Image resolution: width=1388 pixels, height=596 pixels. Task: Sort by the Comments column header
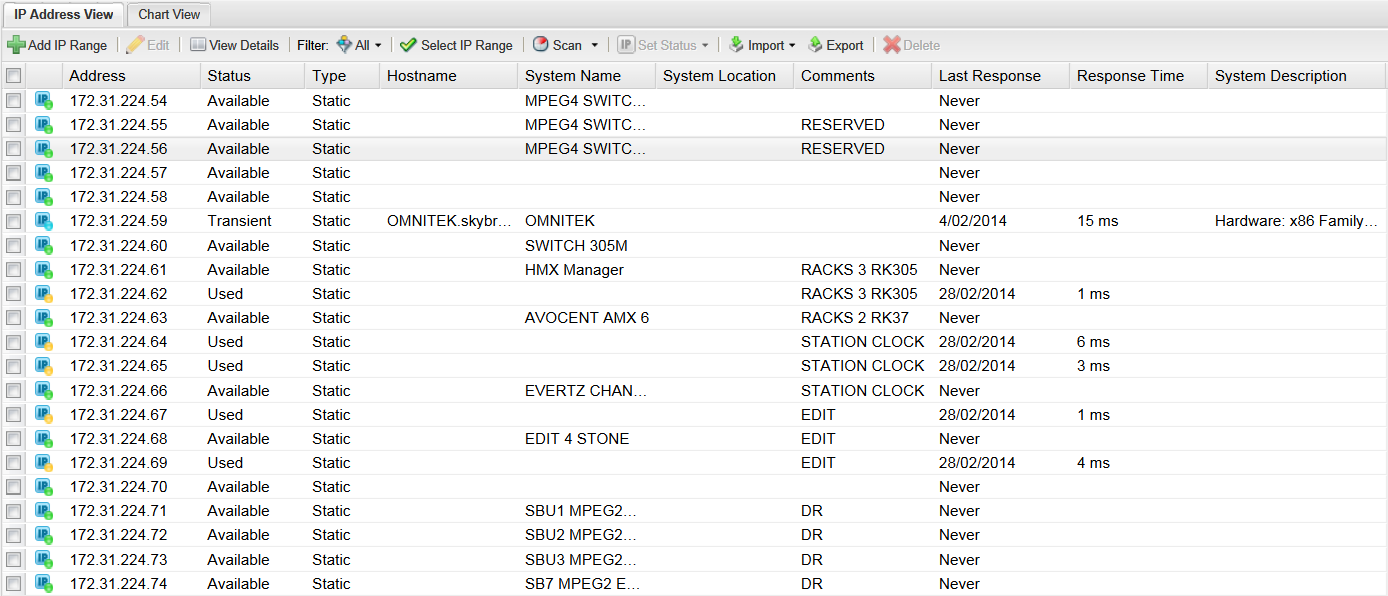863,76
